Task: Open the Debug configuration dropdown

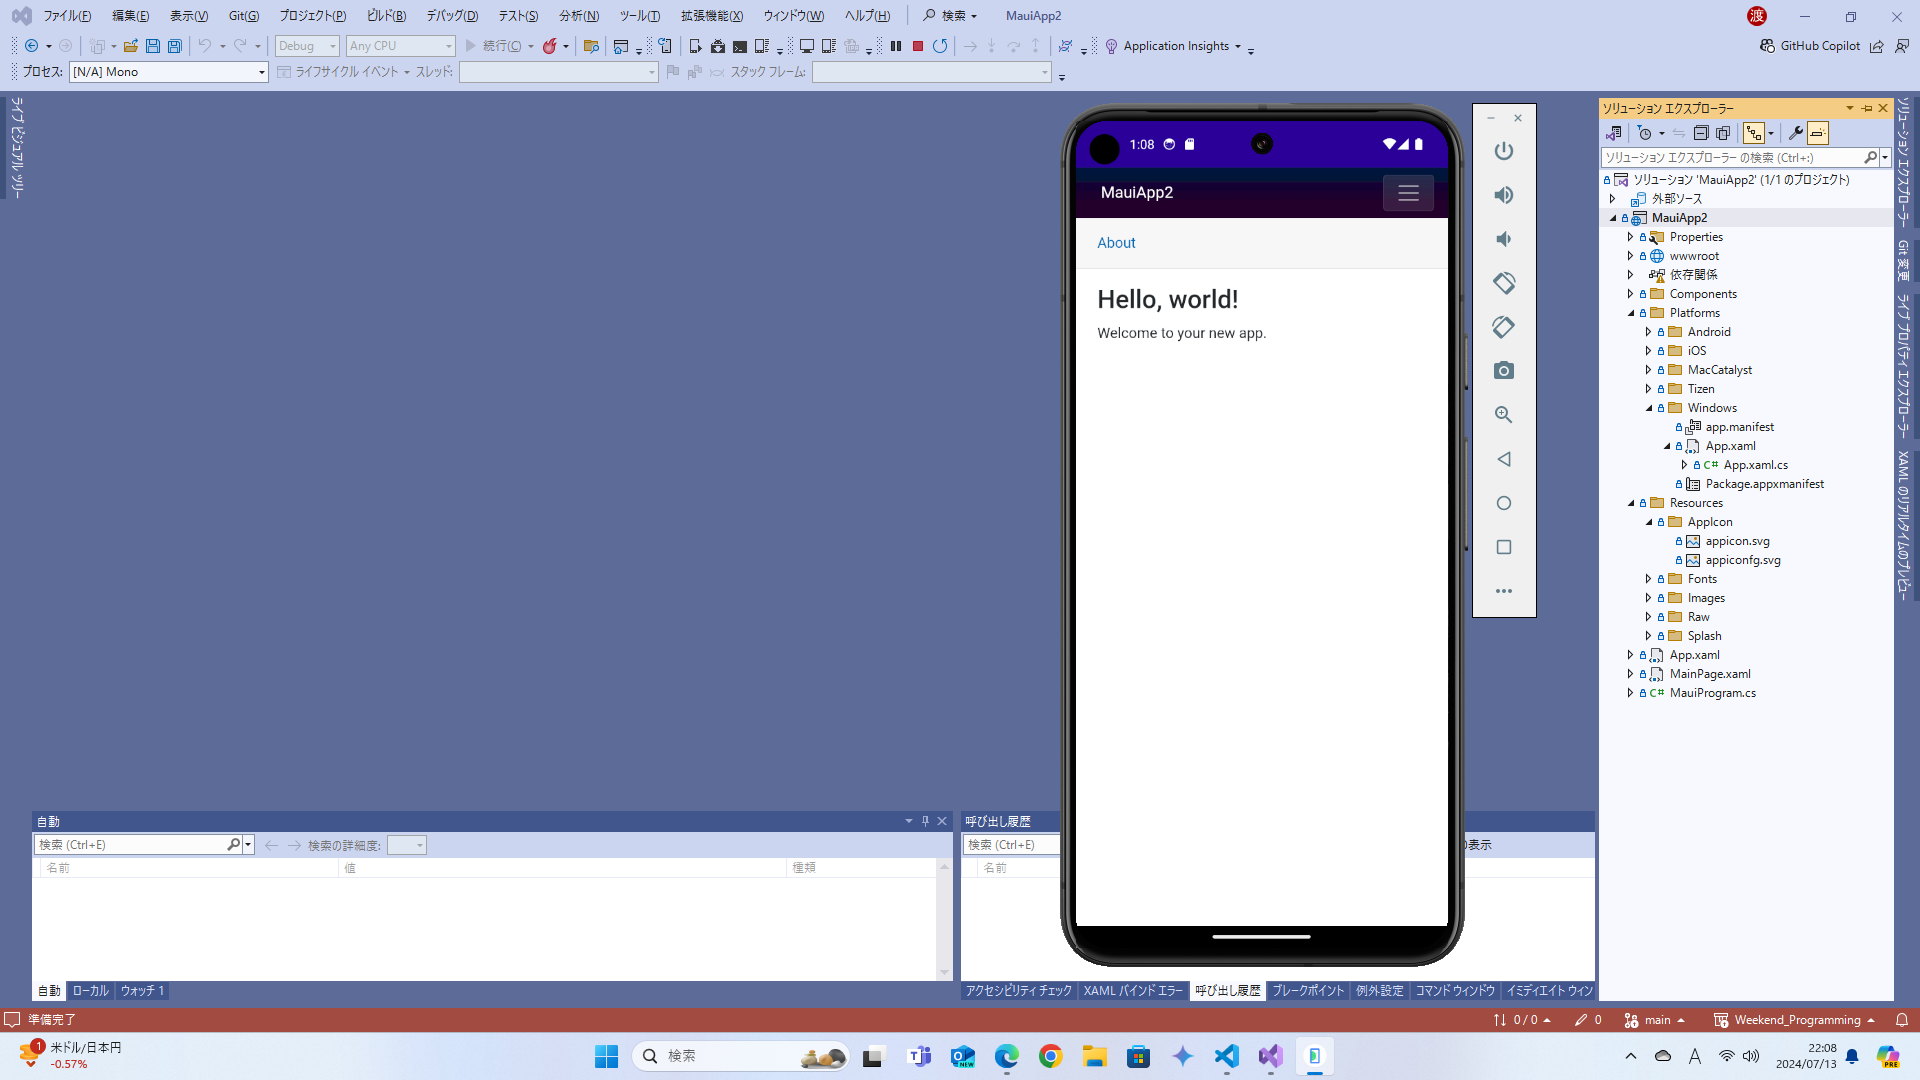Action: pyautogui.click(x=307, y=46)
